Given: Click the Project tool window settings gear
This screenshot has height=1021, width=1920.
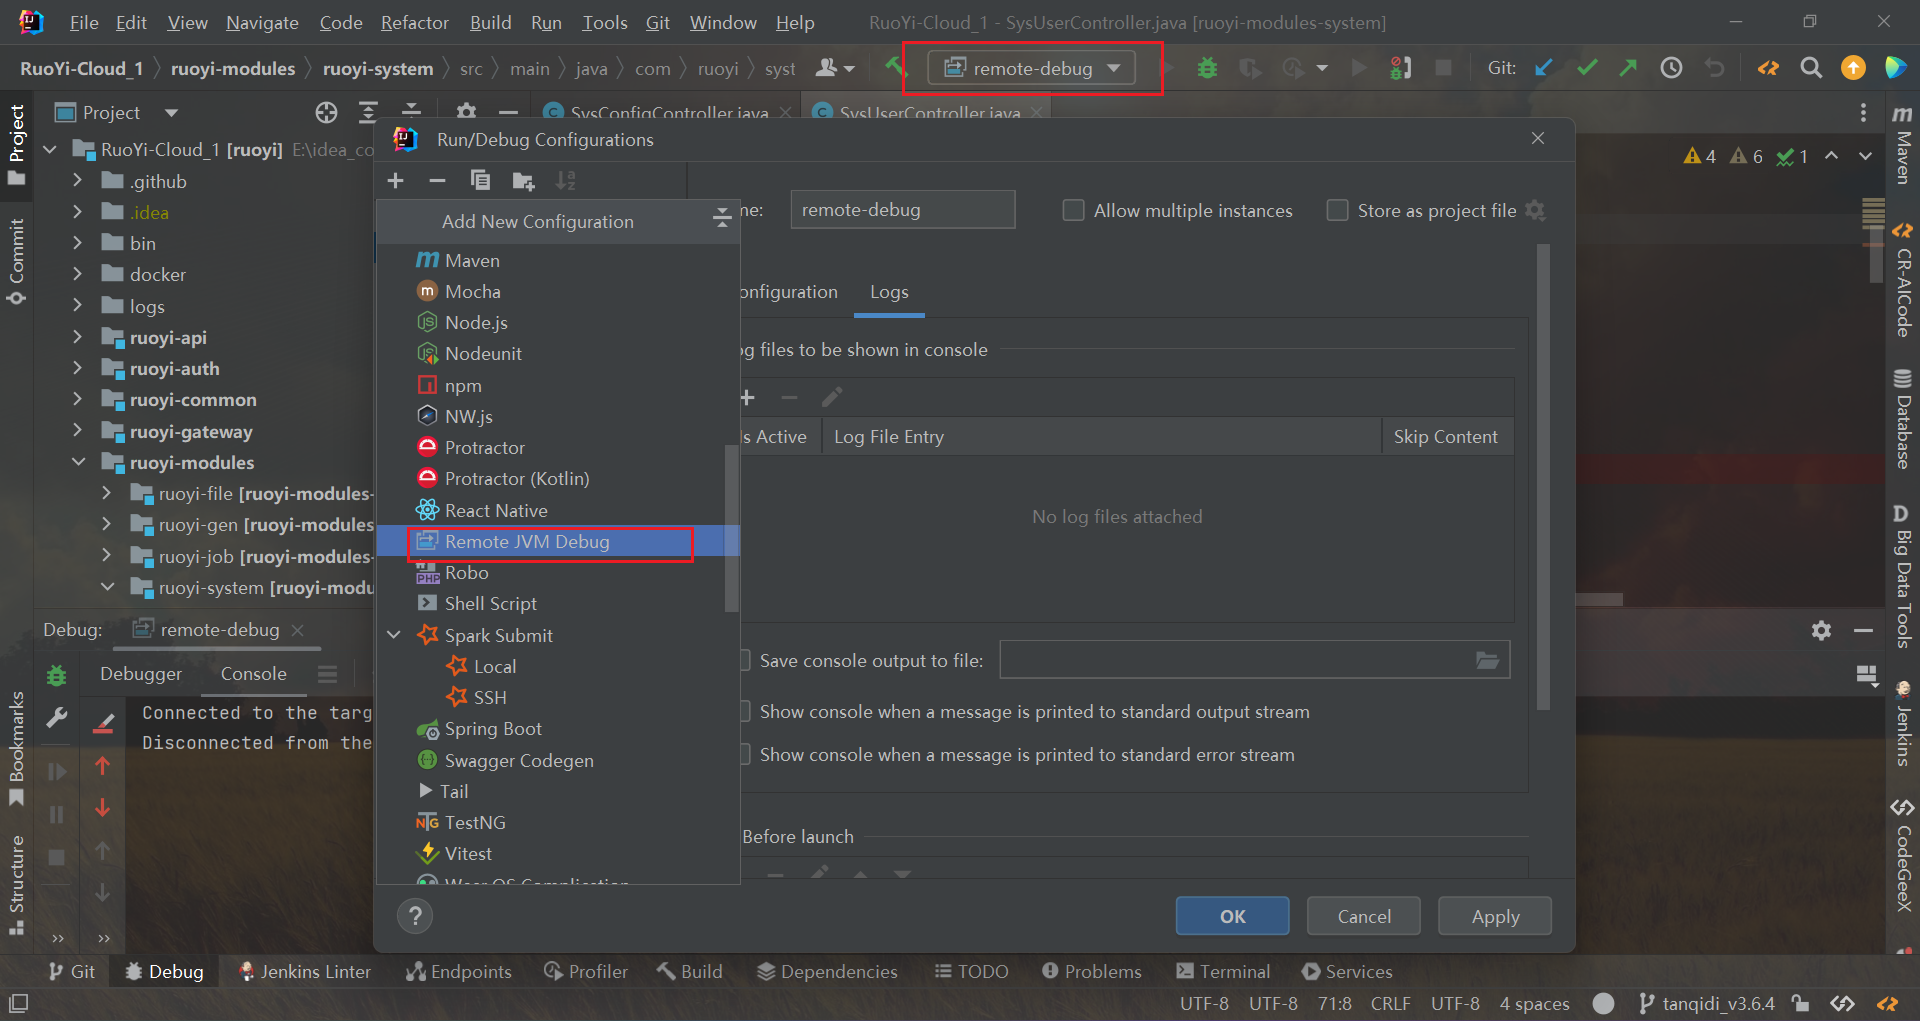Looking at the screenshot, I should [466, 111].
